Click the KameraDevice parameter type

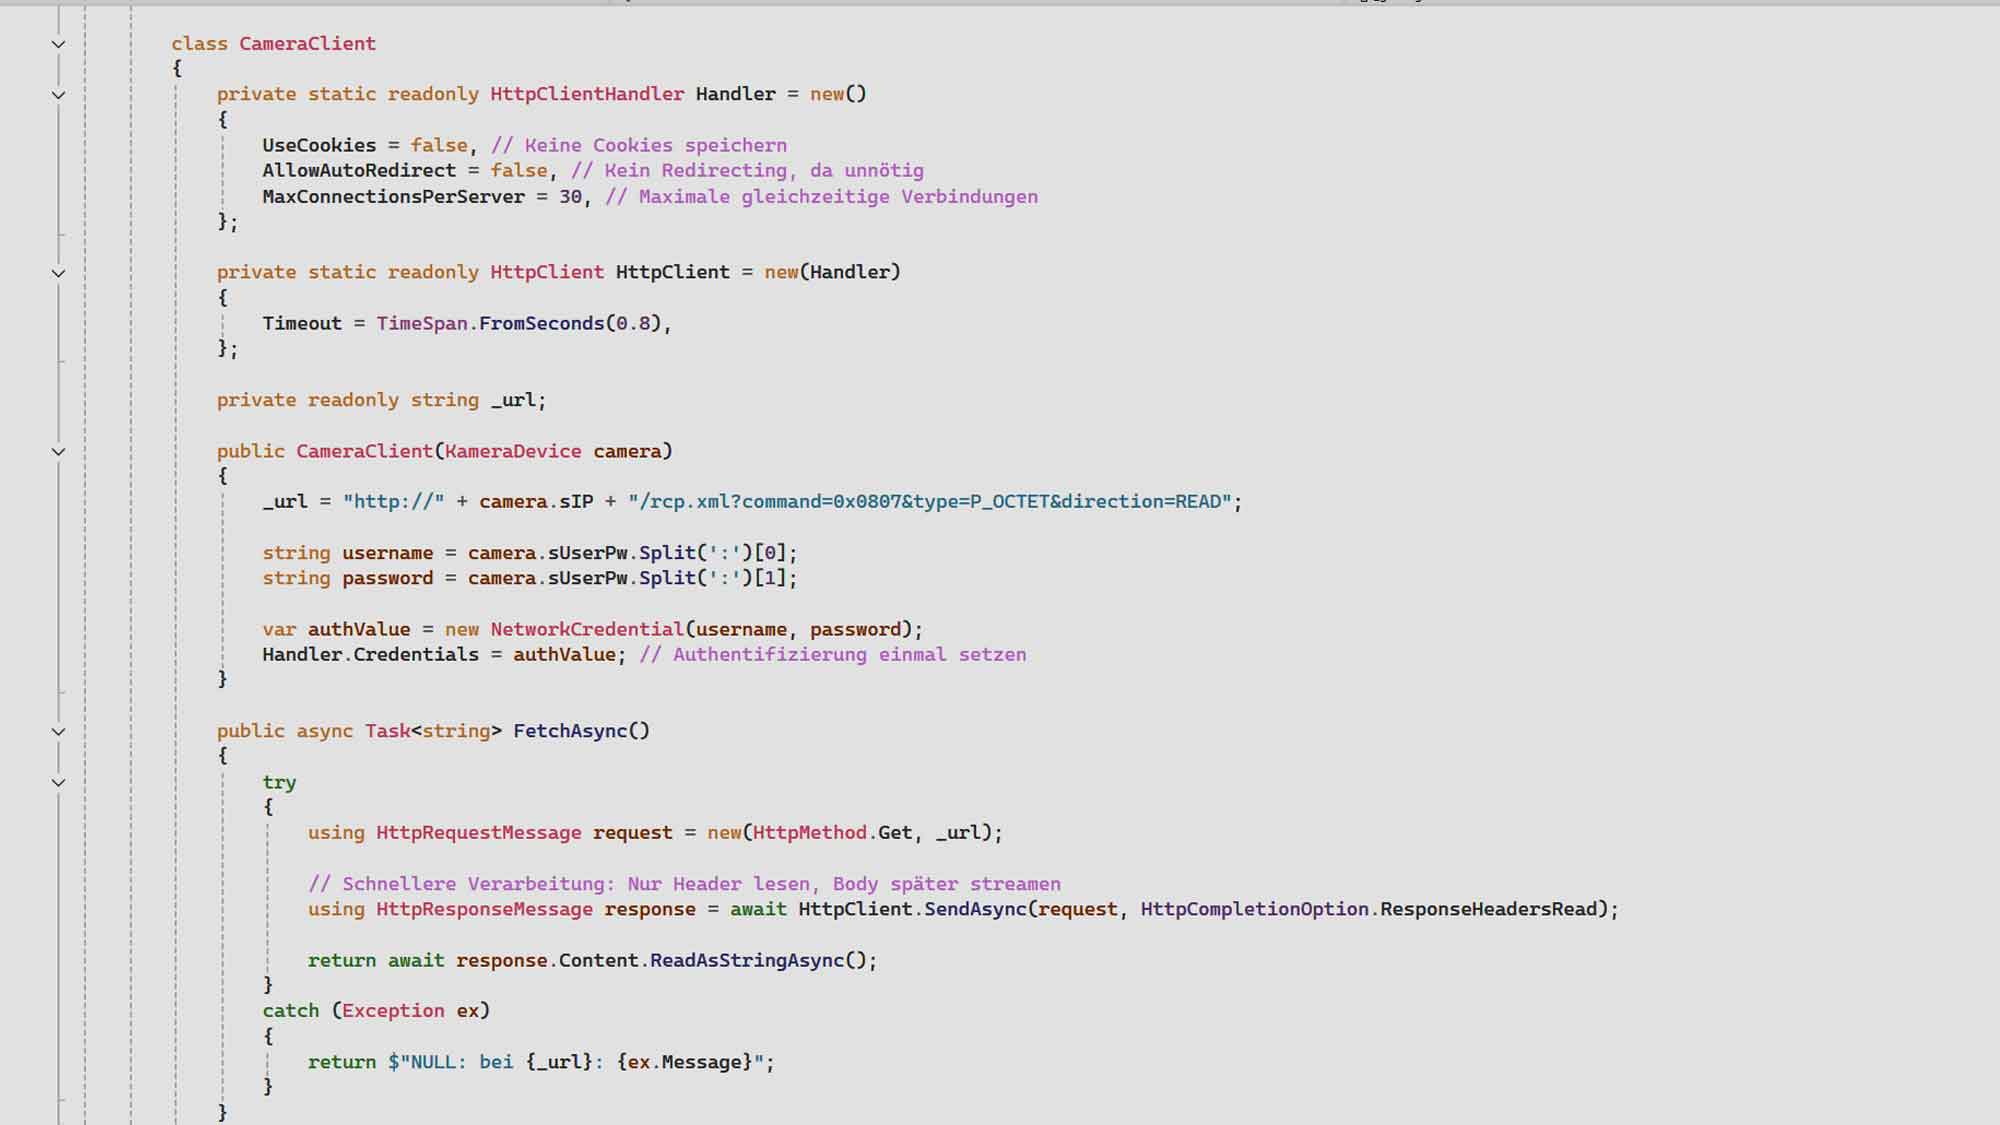click(513, 451)
